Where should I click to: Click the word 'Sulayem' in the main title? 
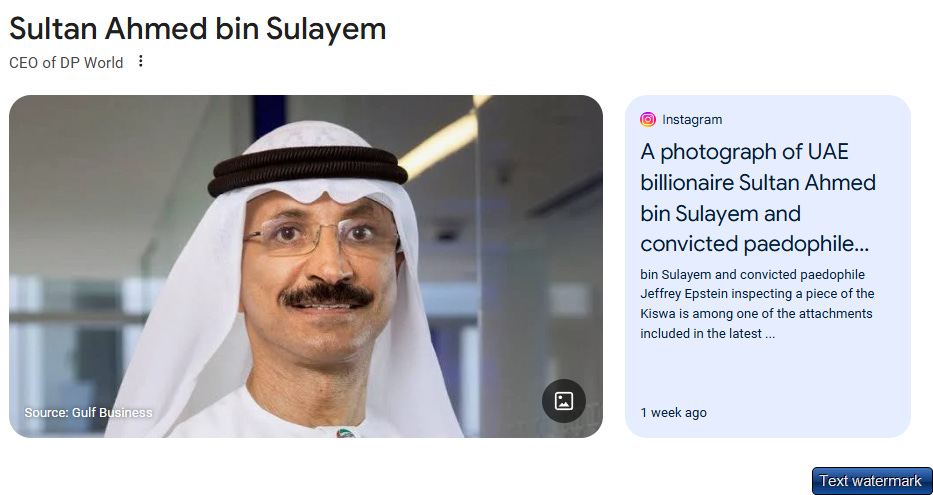[326, 29]
